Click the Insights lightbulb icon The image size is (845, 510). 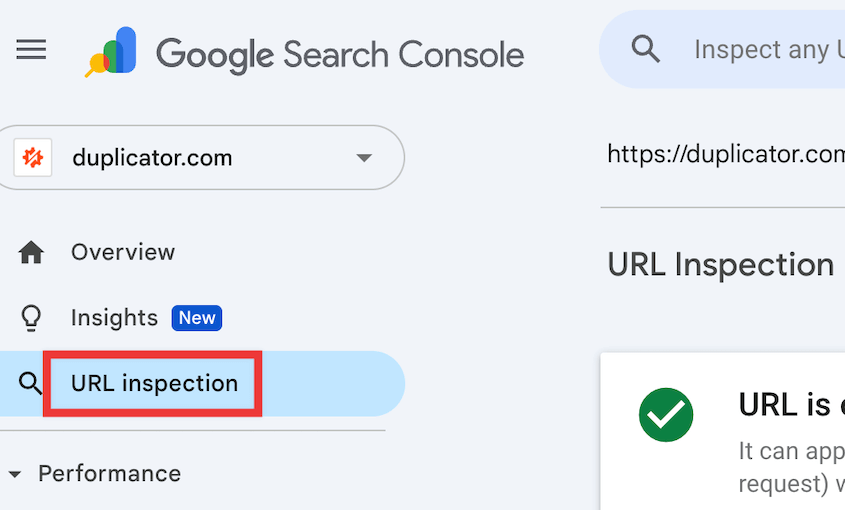point(32,318)
